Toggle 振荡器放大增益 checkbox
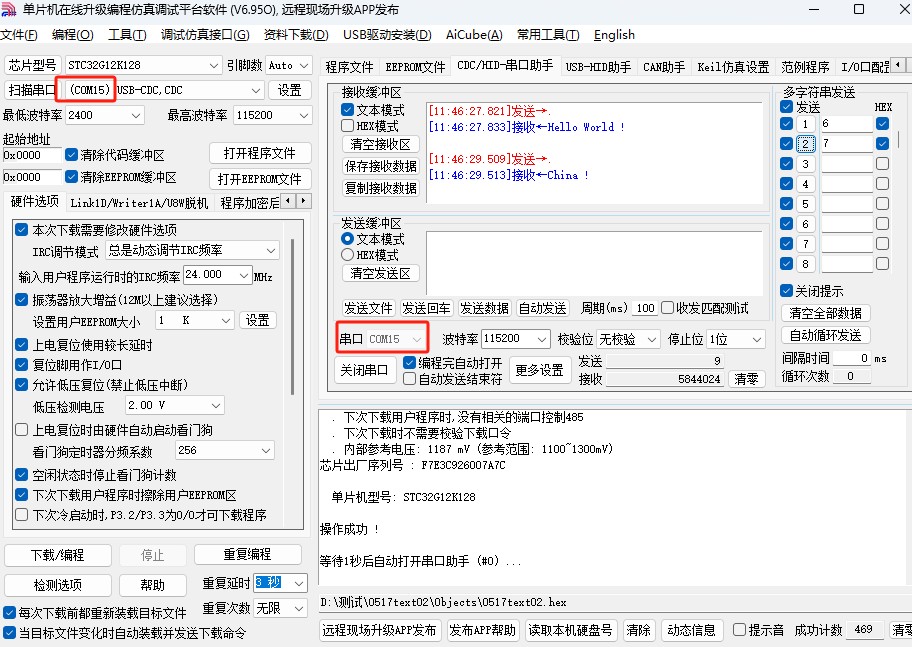Image resolution: width=912 pixels, height=647 pixels. (22, 300)
